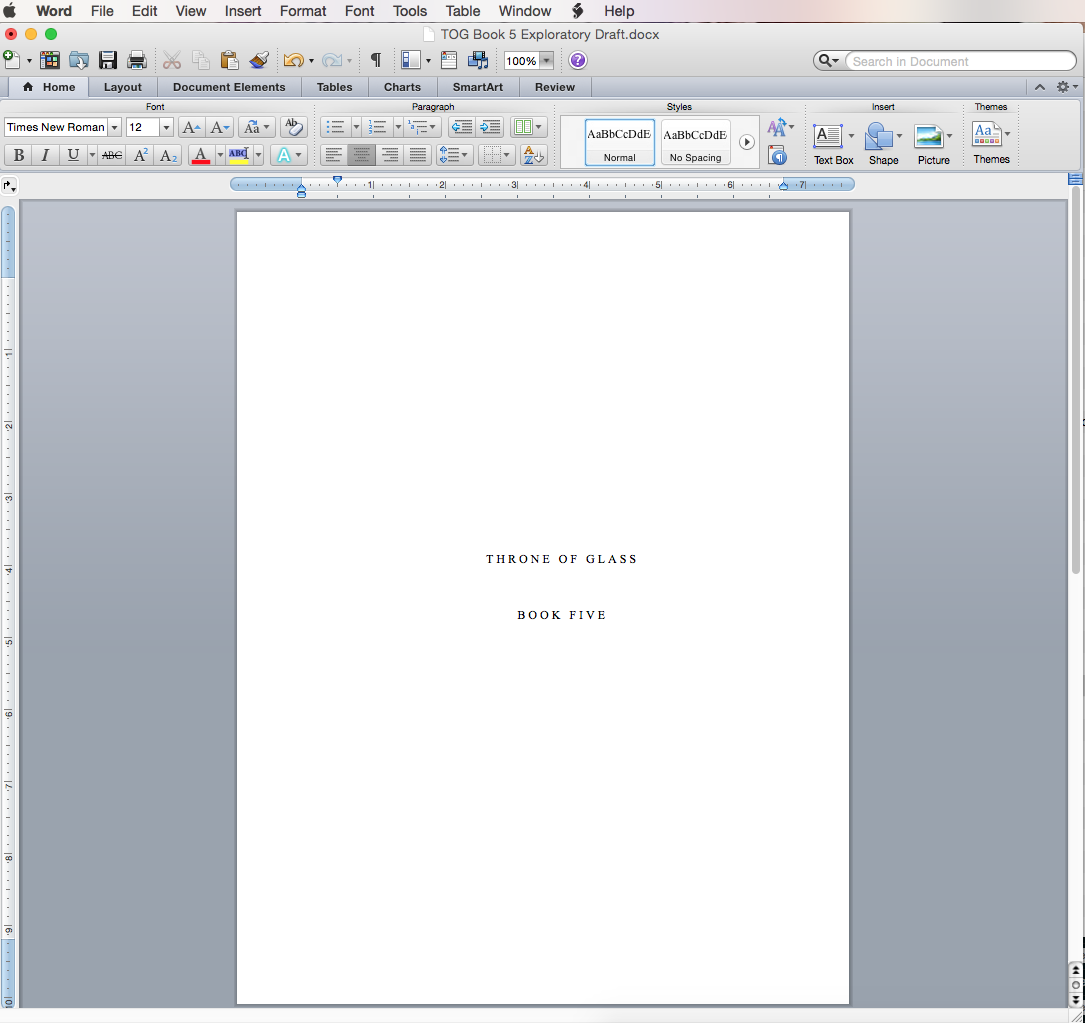Justify paragraph text
The height and width of the screenshot is (1023, 1085).
coord(417,155)
